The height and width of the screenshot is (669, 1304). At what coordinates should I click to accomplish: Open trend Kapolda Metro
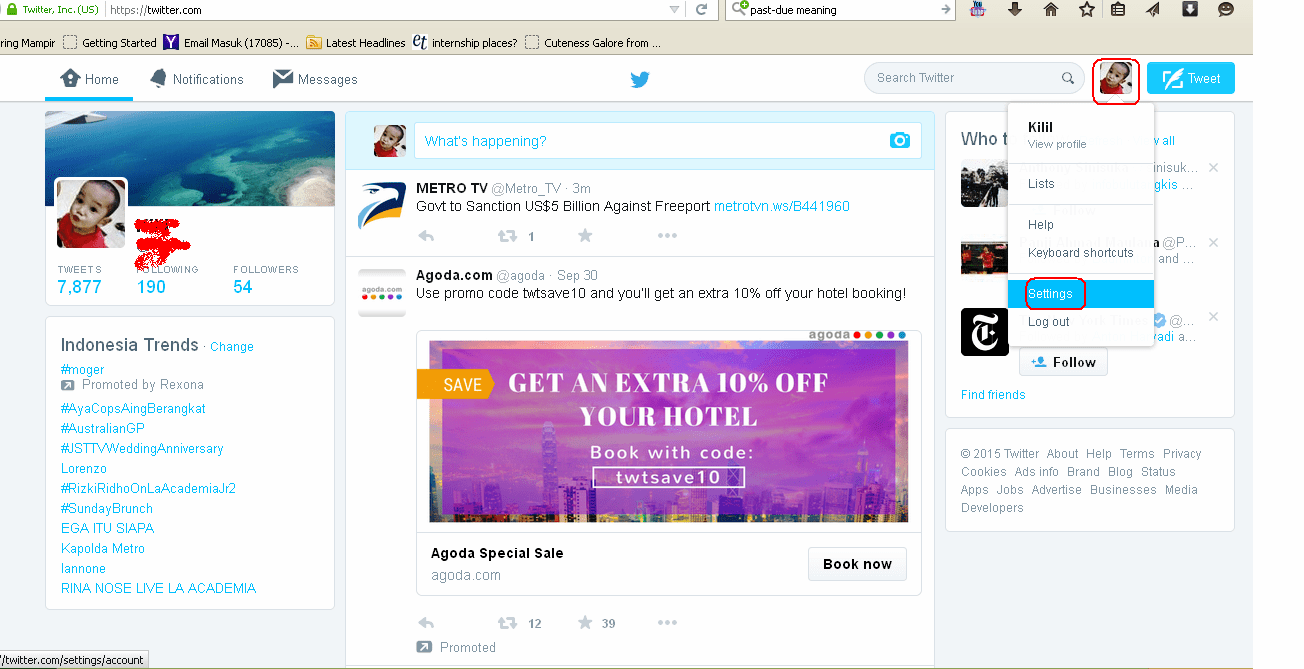[103, 549]
